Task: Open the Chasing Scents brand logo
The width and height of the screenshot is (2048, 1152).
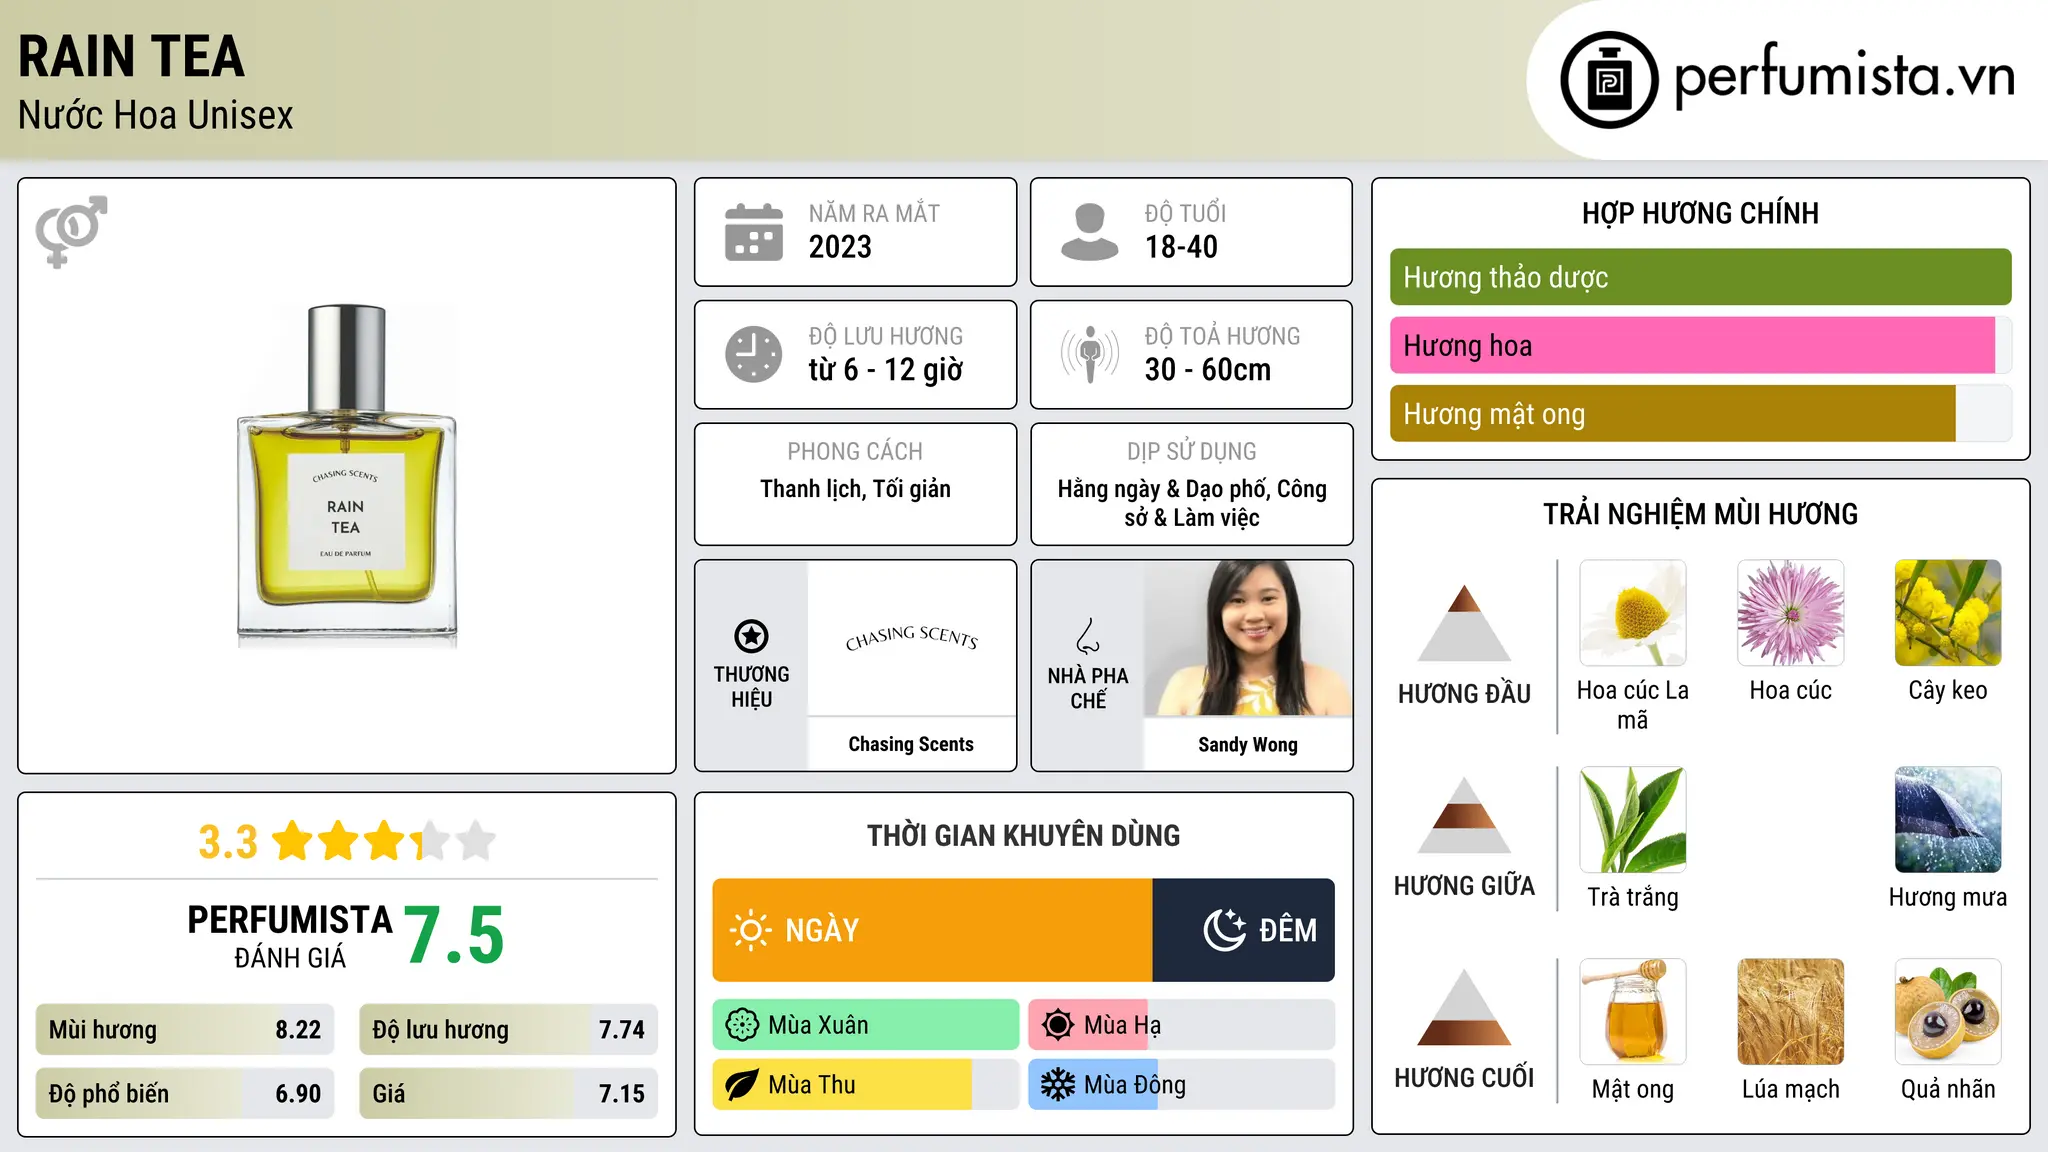Action: tap(911, 637)
